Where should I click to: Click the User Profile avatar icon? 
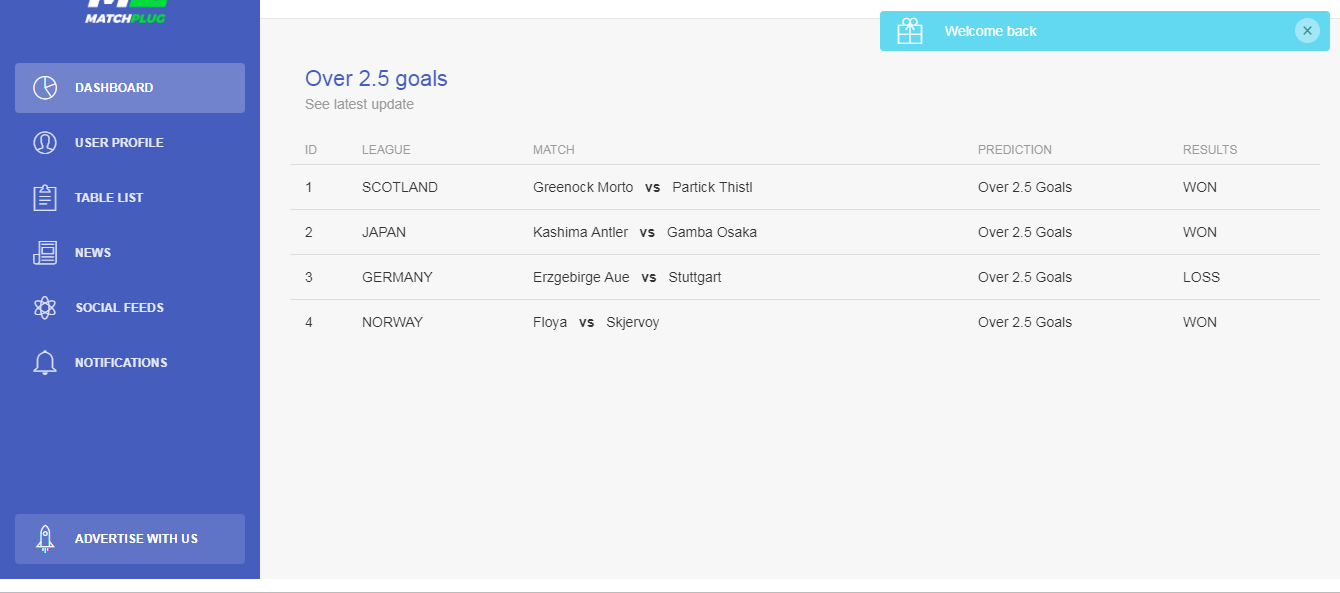[45, 143]
